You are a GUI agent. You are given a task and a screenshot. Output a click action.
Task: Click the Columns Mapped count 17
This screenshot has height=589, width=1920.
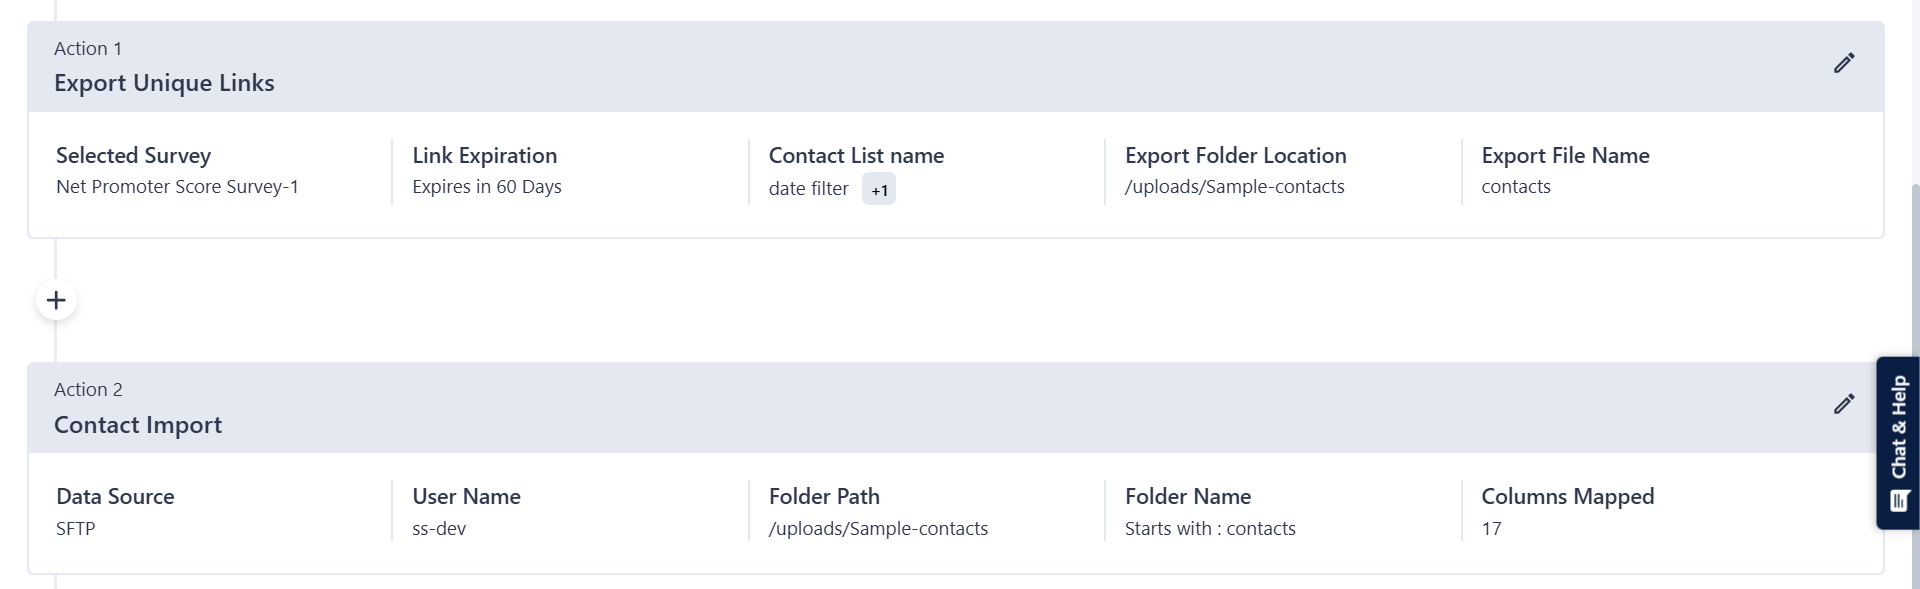click(x=1491, y=529)
